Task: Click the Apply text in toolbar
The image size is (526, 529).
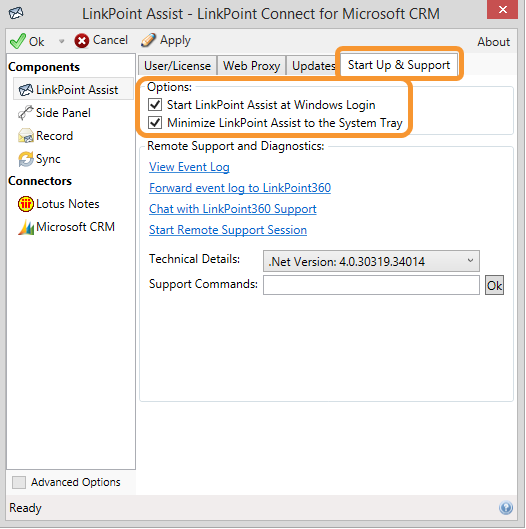Action: click(175, 40)
